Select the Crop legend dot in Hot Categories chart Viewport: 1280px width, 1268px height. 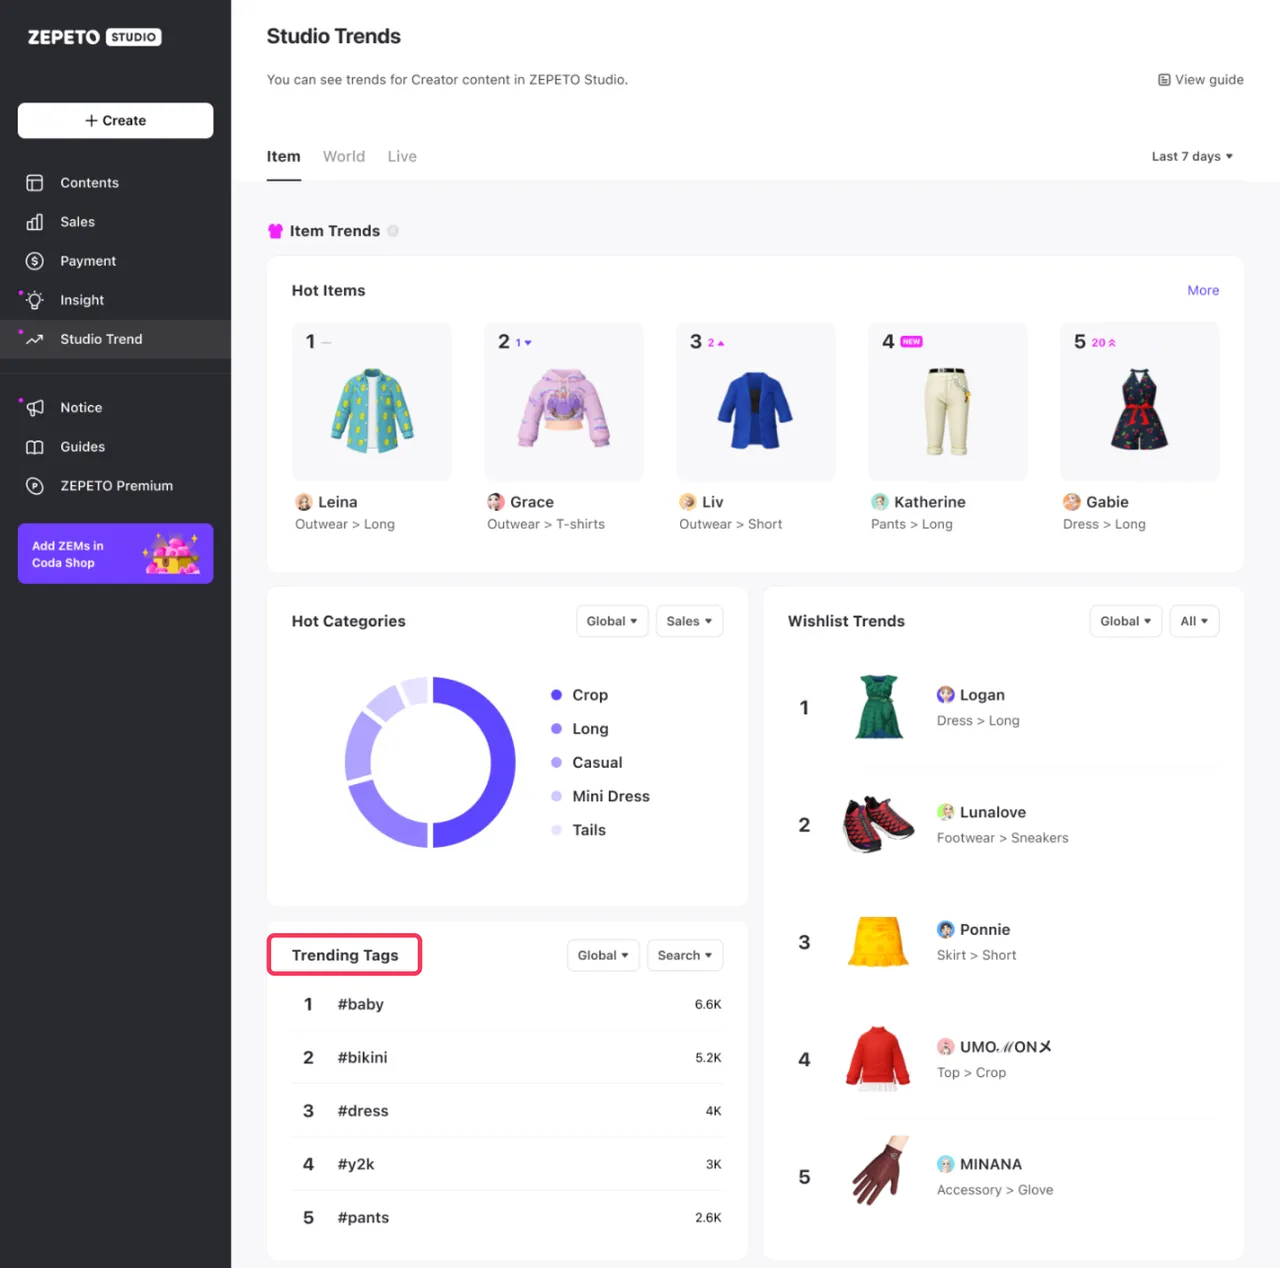(557, 694)
